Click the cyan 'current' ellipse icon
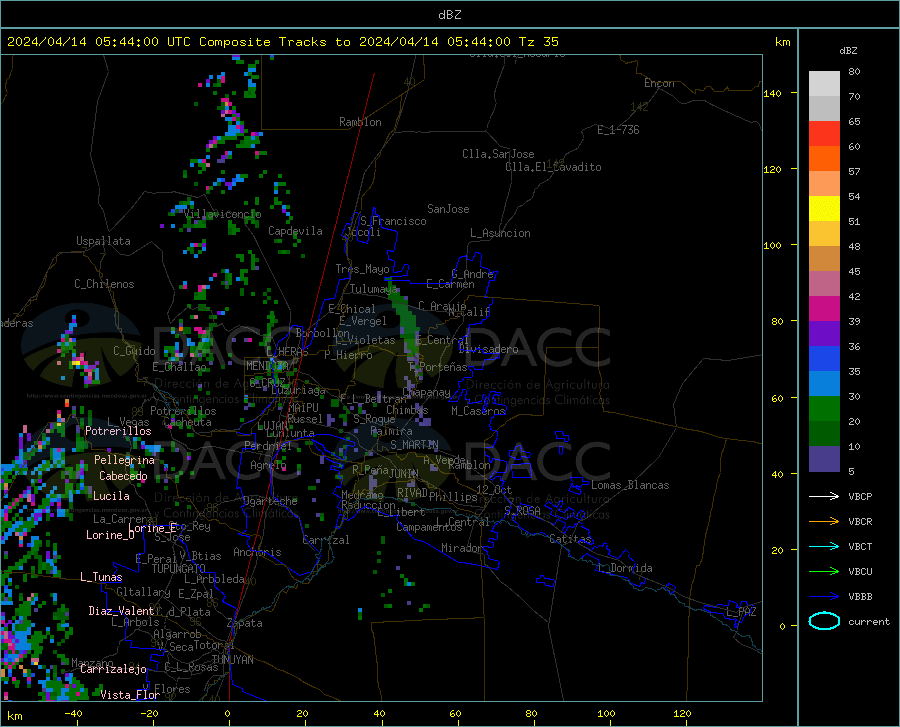 pyautogui.click(x=824, y=621)
